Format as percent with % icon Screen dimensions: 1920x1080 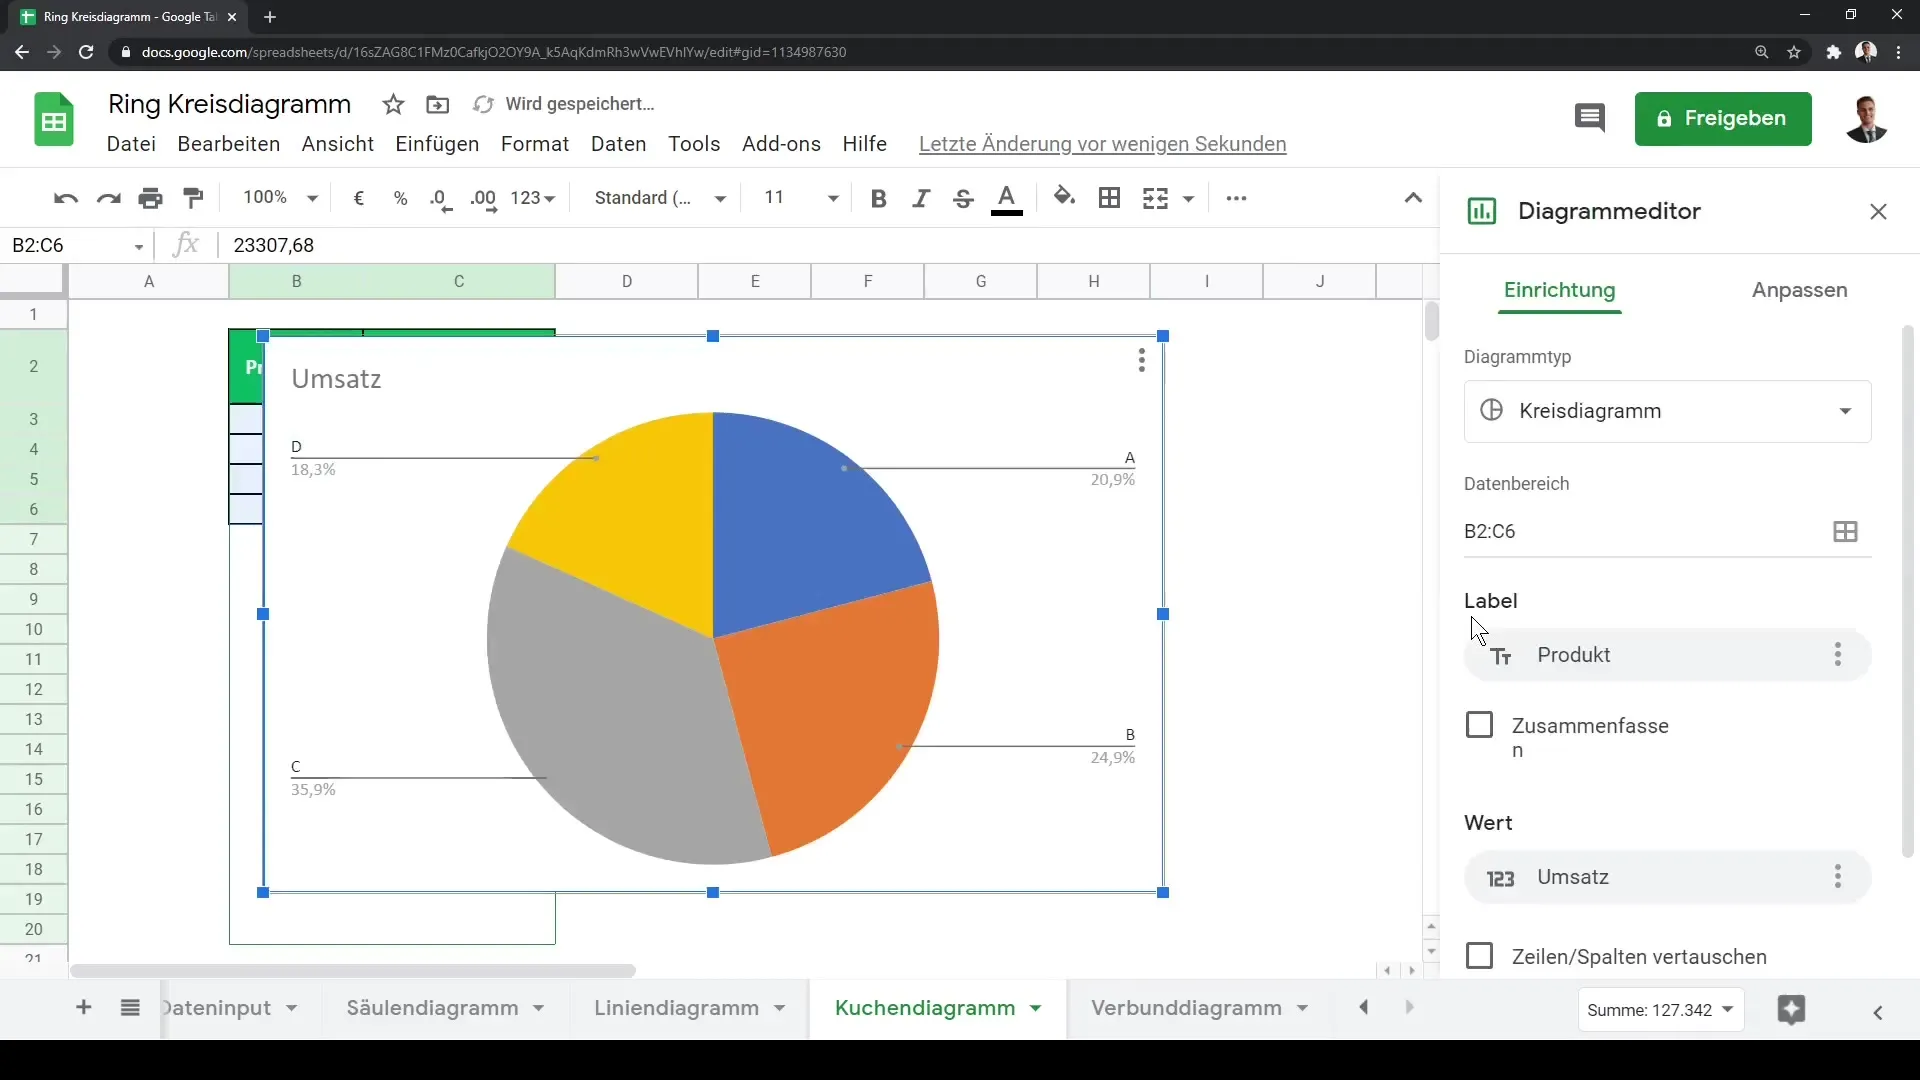pos(400,198)
